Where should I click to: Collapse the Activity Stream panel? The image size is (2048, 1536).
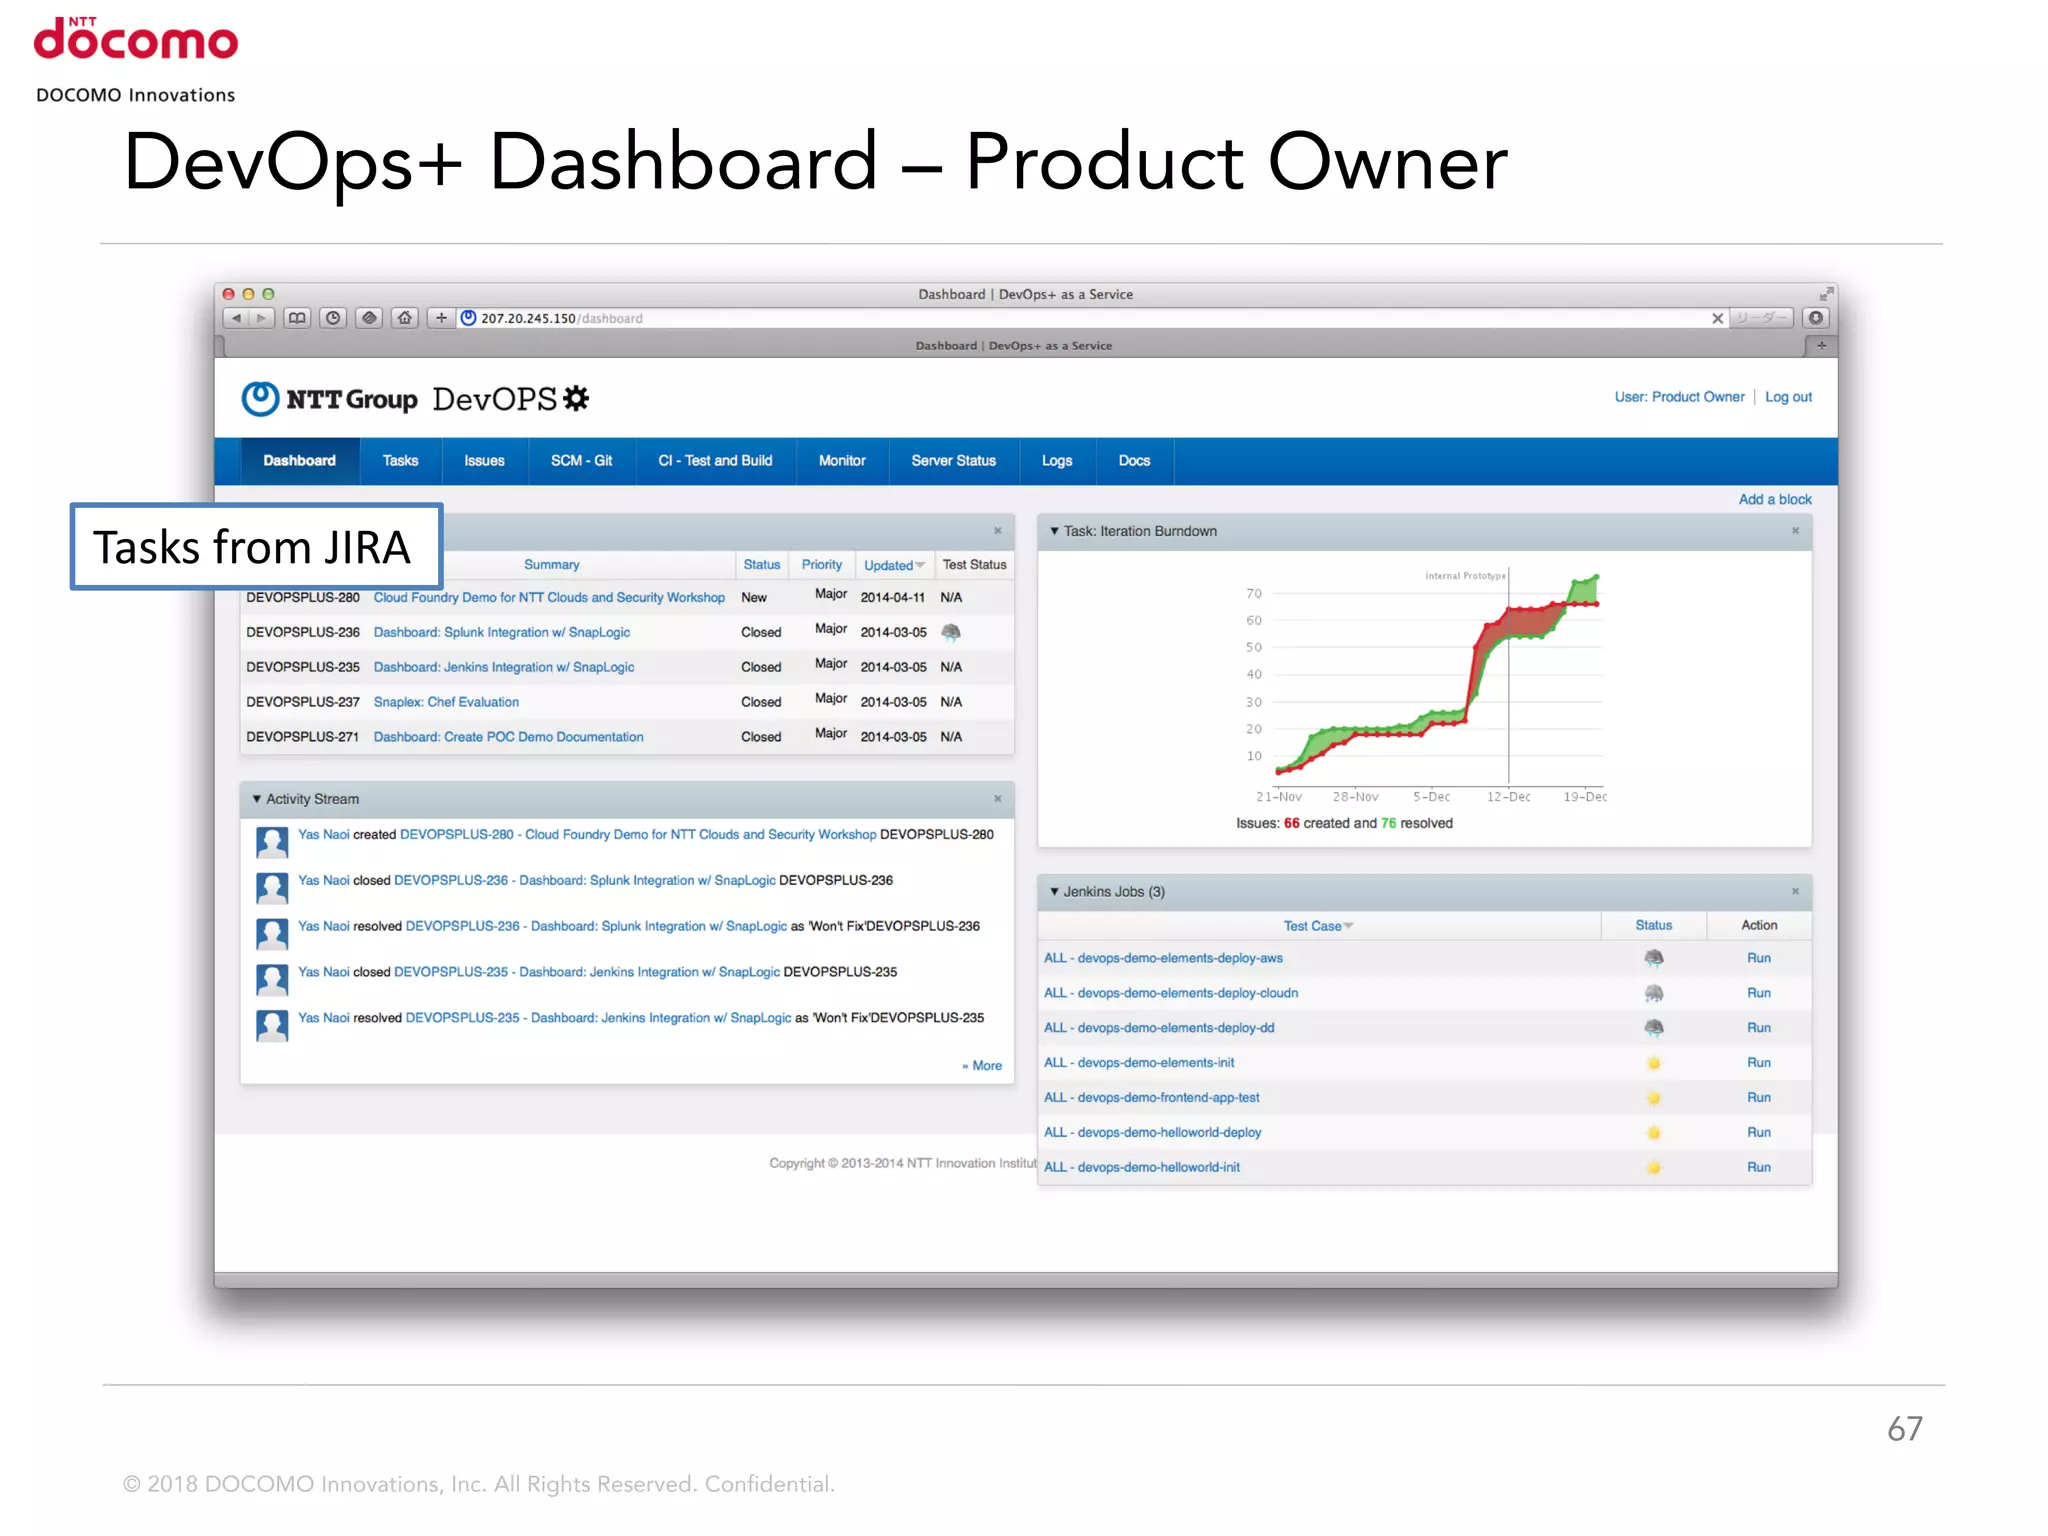[257, 799]
